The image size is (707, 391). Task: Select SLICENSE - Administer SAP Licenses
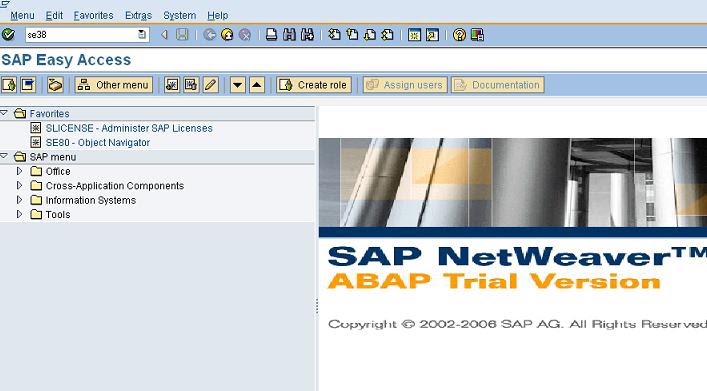[x=129, y=128]
